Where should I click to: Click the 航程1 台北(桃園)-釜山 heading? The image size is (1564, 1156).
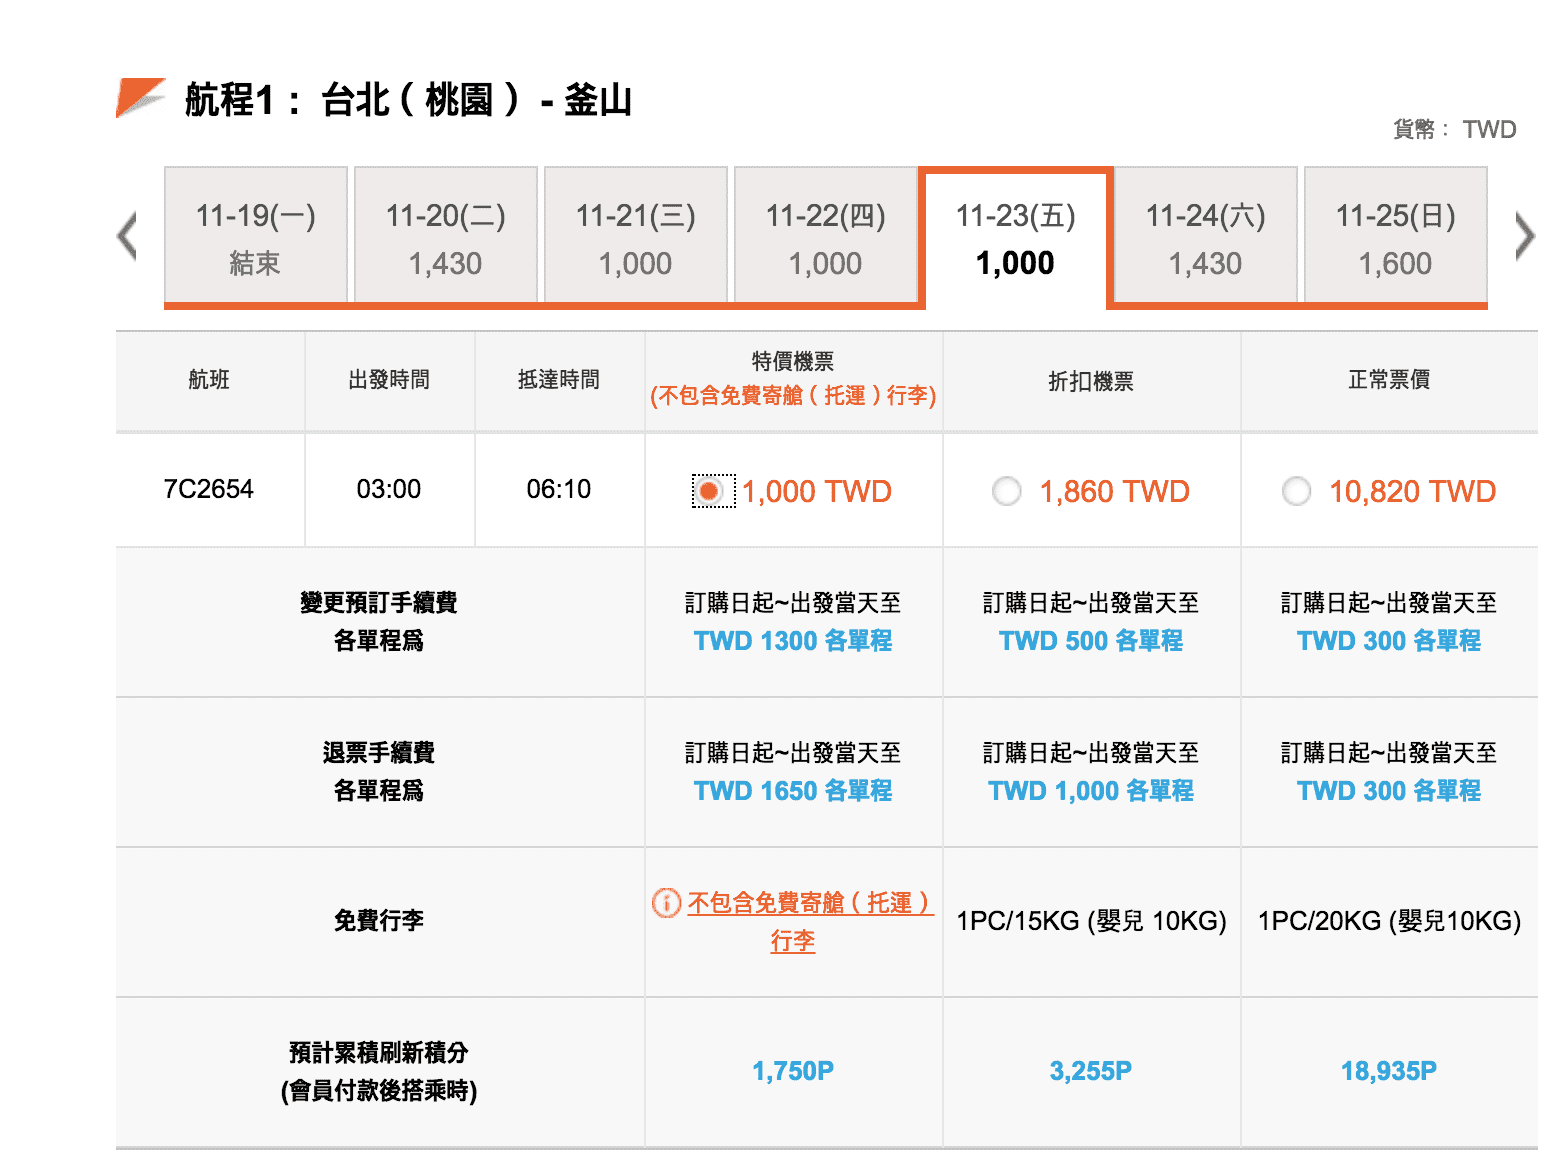coord(409,100)
